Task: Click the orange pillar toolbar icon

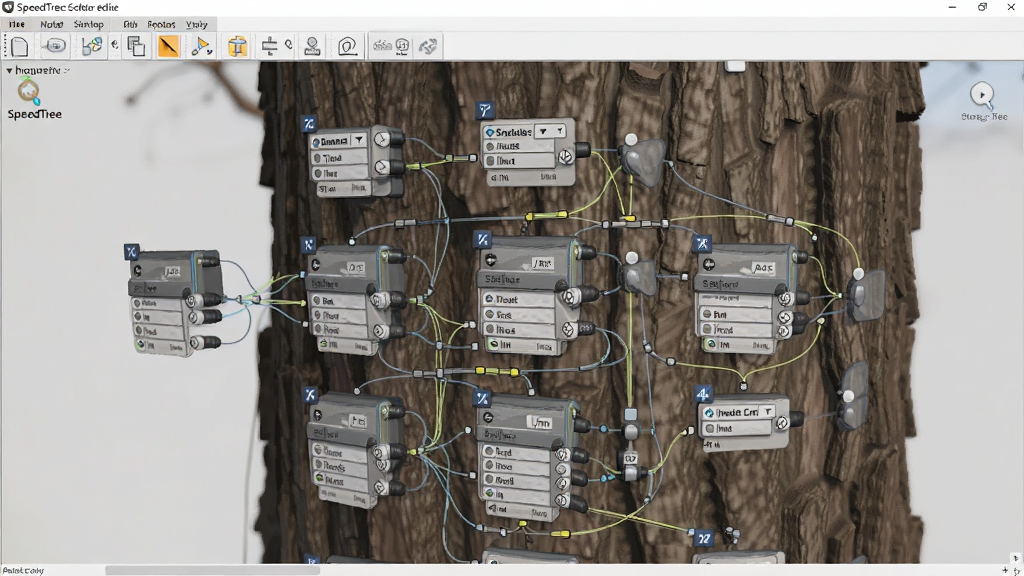Action: click(x=237, y=46)
